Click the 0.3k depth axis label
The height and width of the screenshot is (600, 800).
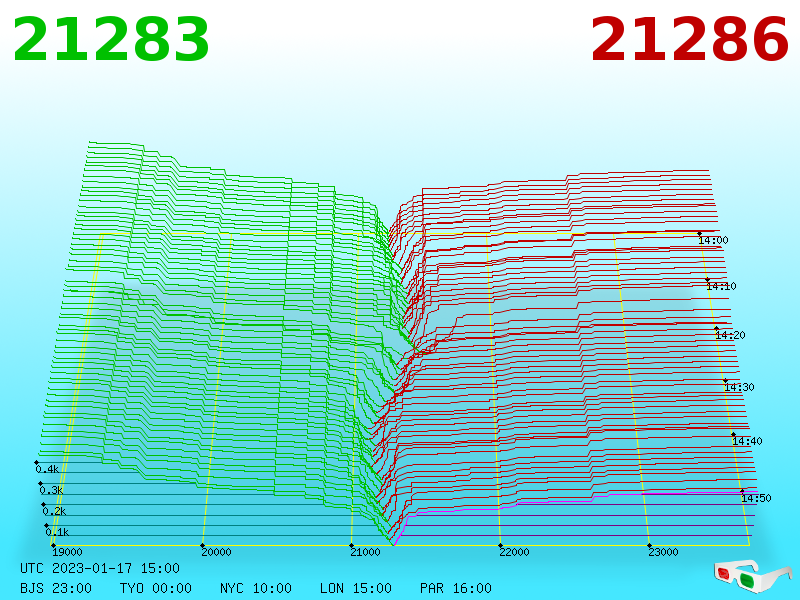coord(51,490)
